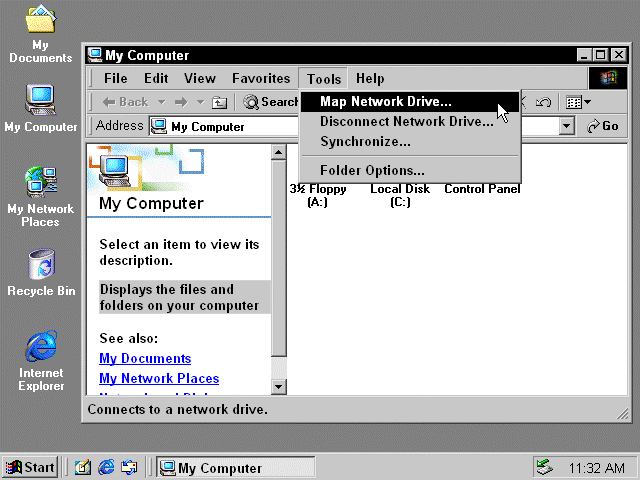
Task: Open the Favorites menu
Action: pos(260,78)
